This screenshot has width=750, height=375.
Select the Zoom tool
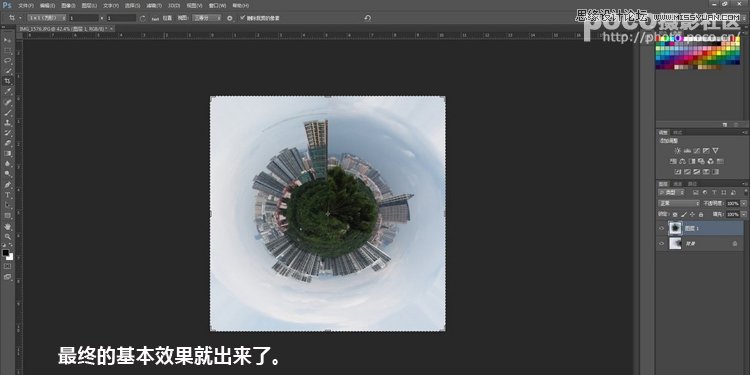pos(8,236)
